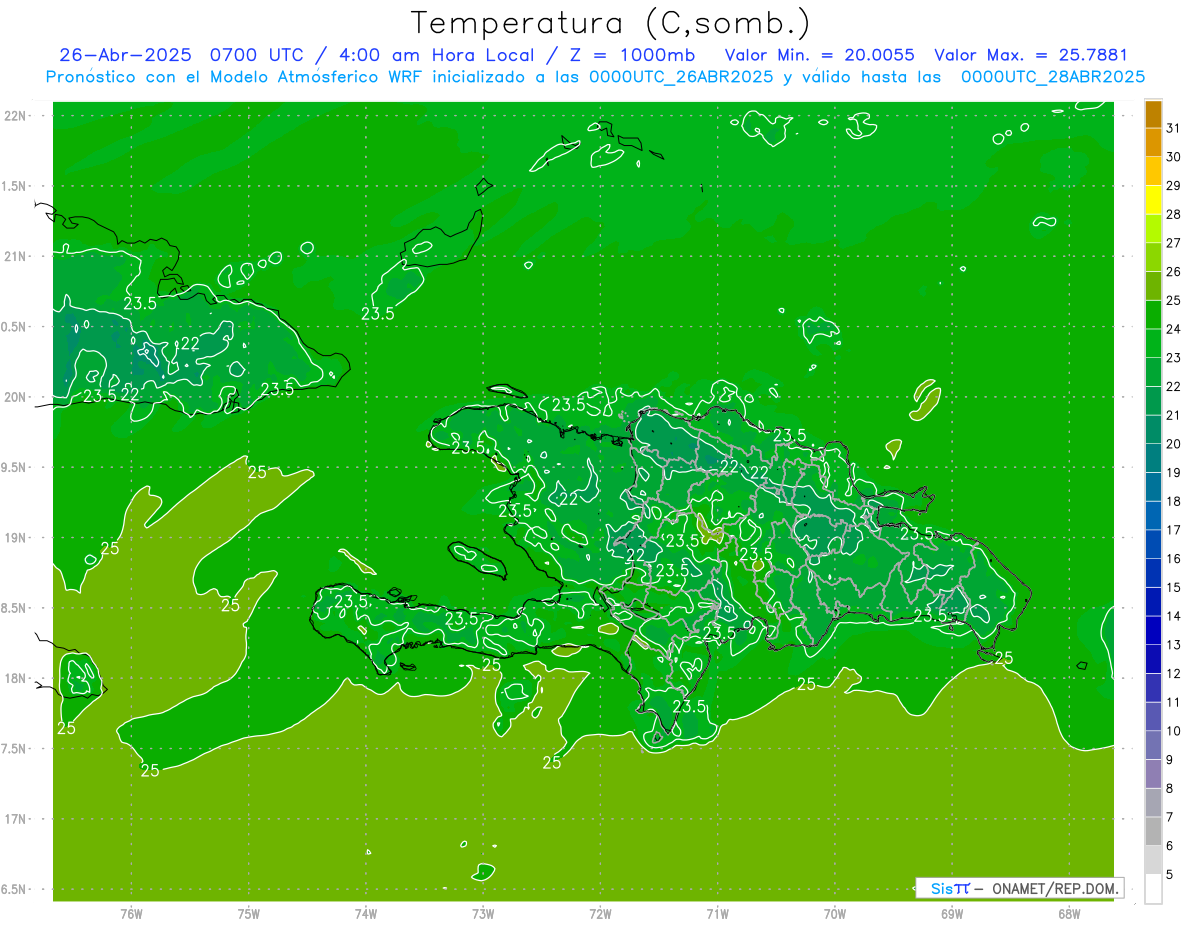Click the '18N' latitude axis label
Viewport: 1200px width, 927px height.
coord(15,678)
